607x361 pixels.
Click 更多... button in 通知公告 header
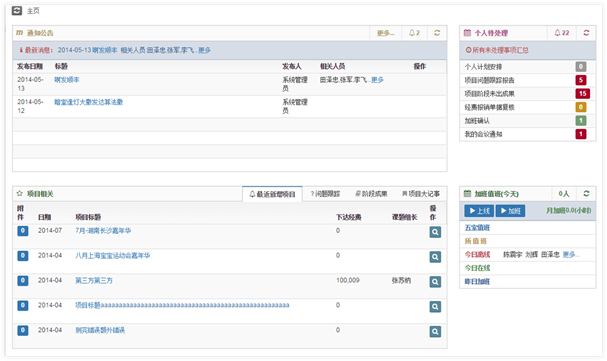tap(386, 33)
